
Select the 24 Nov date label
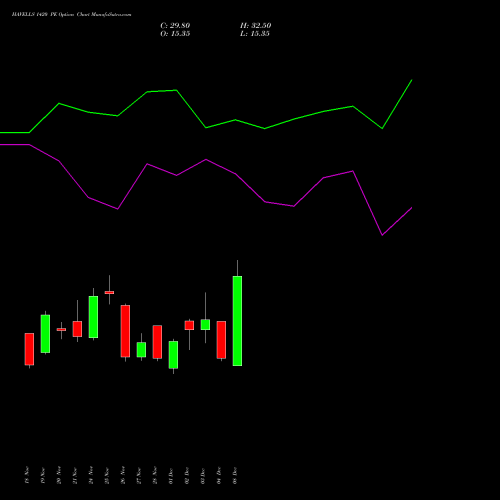point(91,475)
